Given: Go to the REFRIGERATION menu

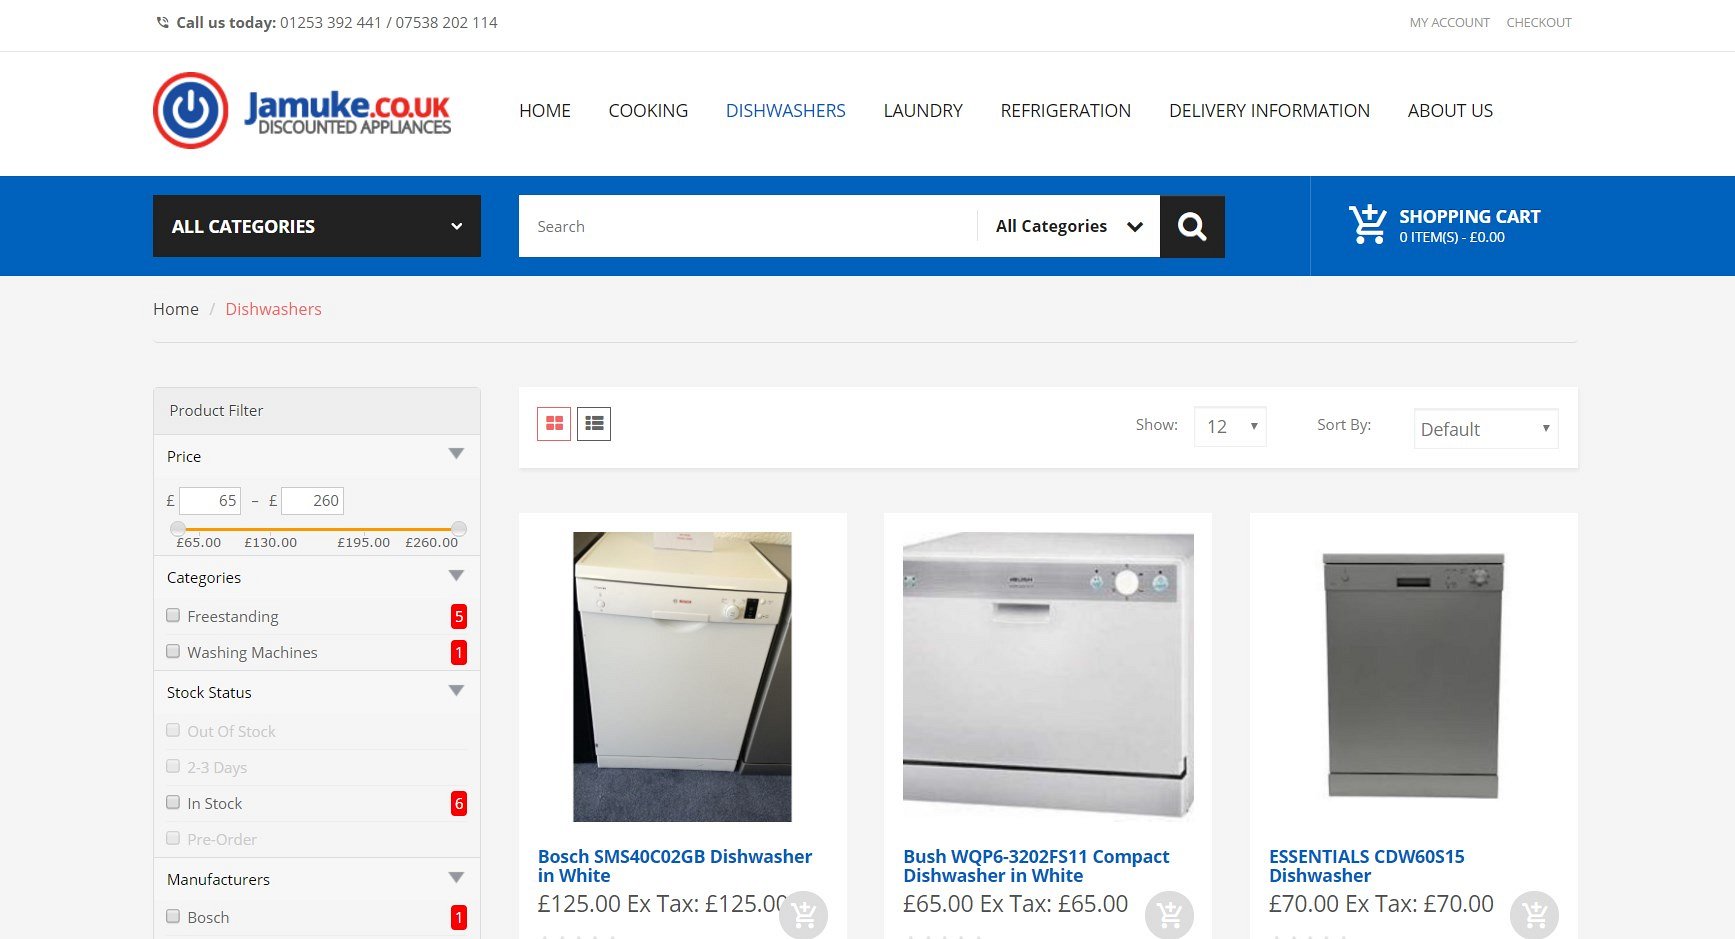Looking at the screenshot, I should coord(1065,111).
